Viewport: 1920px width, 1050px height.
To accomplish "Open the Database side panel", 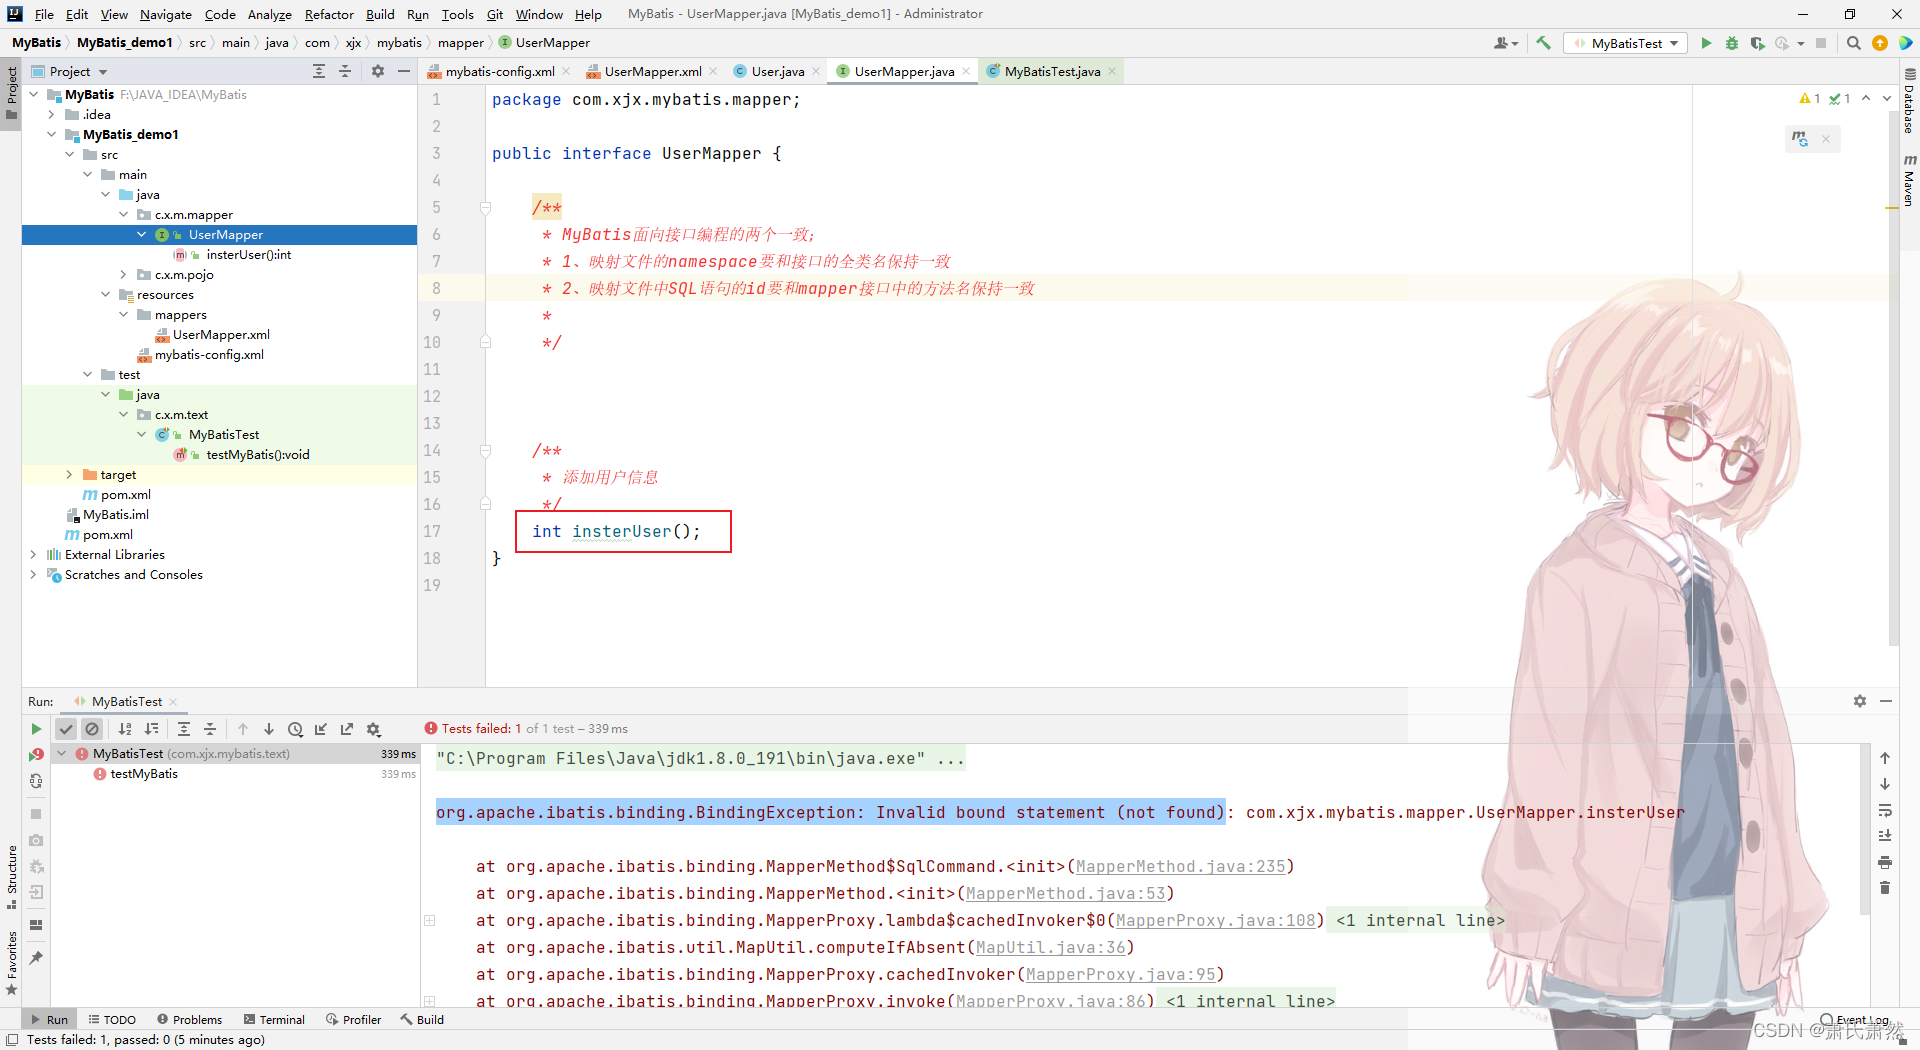I will (1909, 101).
